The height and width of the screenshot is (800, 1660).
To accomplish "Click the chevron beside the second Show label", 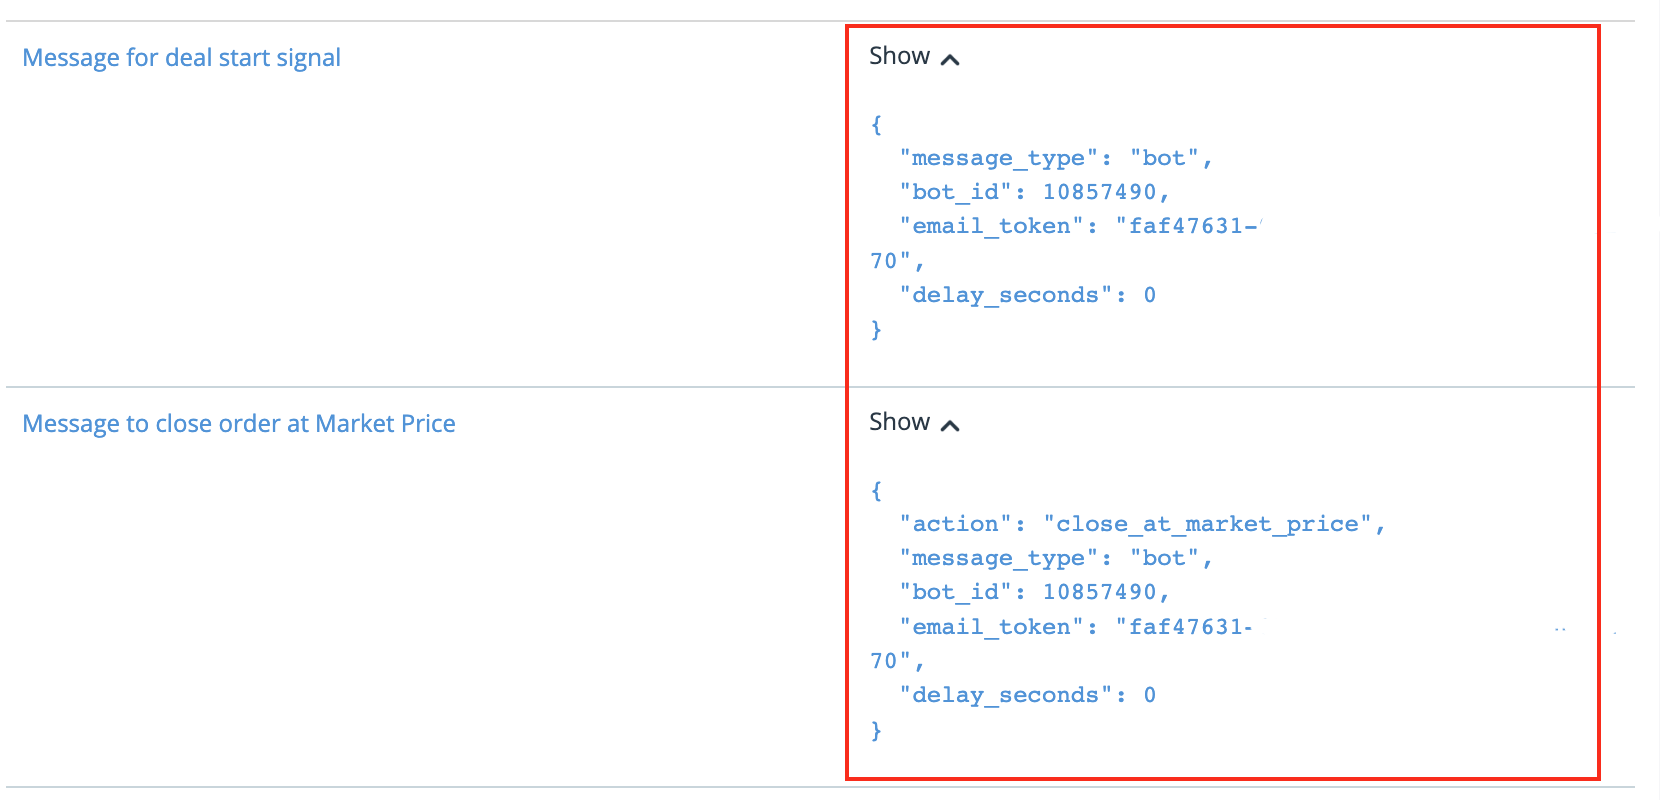I will coord(950,426).
